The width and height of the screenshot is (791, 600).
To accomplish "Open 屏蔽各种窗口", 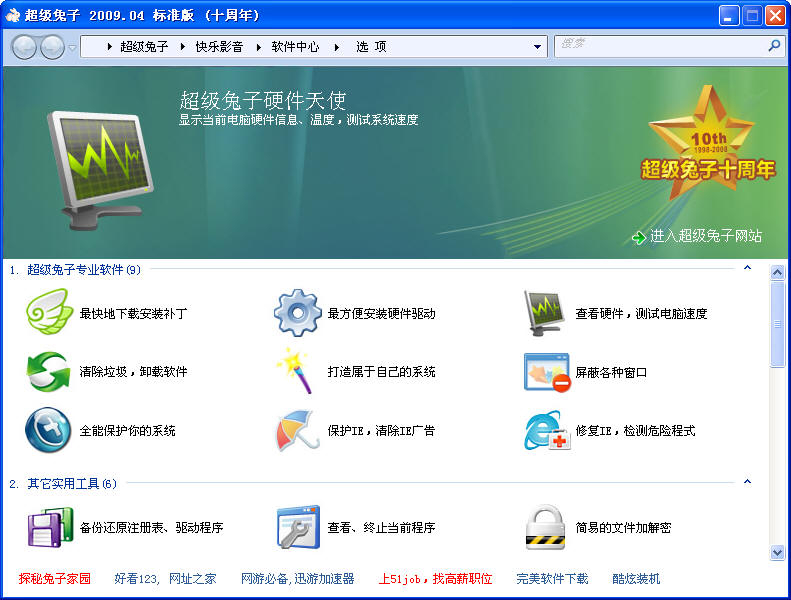I will [x=611, y=372].
